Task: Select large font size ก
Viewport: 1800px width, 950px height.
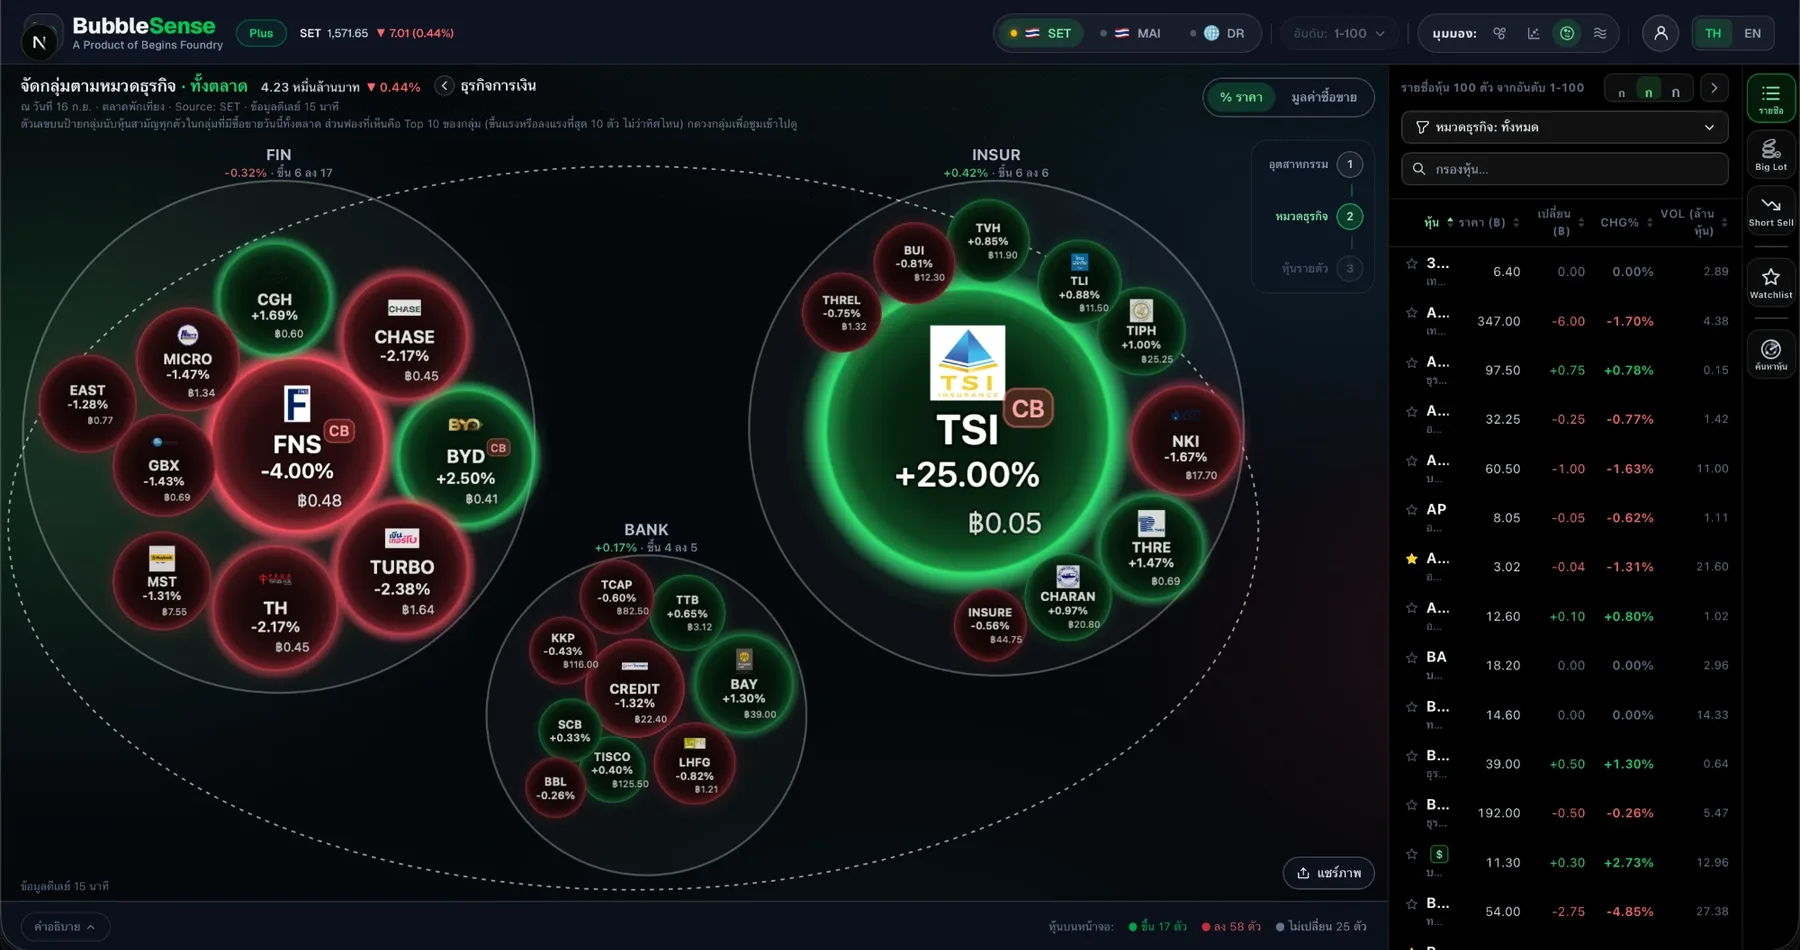Action: (x=1675, y=92)
